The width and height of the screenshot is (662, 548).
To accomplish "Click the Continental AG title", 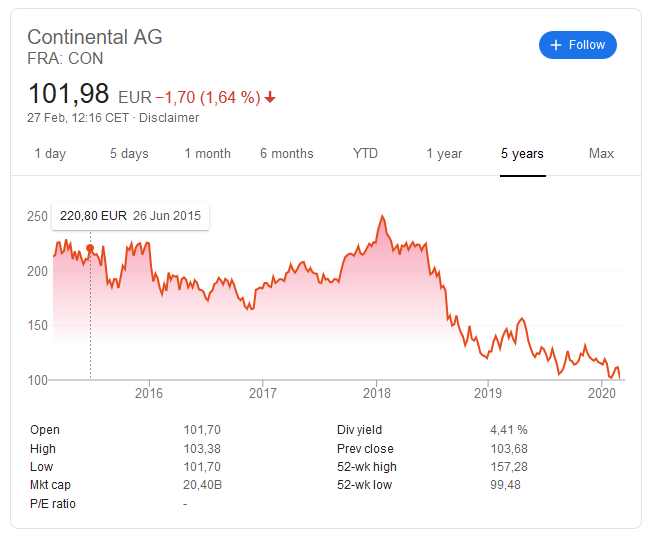I will click(x=95, y=37).
